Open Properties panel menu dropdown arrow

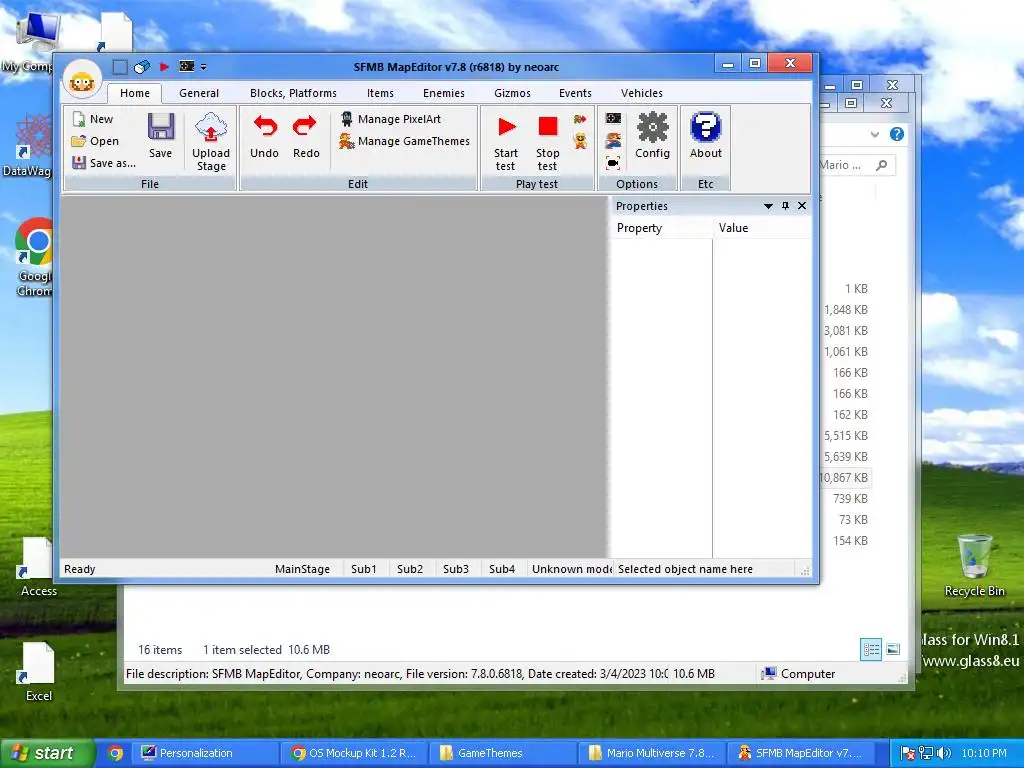point(768,206)
